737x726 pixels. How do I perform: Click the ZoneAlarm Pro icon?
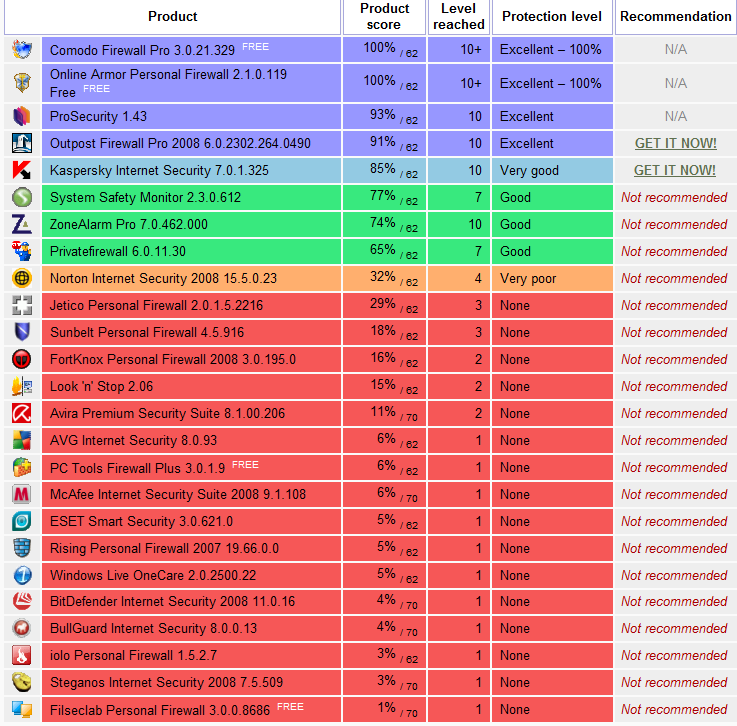tap(22, 224)
